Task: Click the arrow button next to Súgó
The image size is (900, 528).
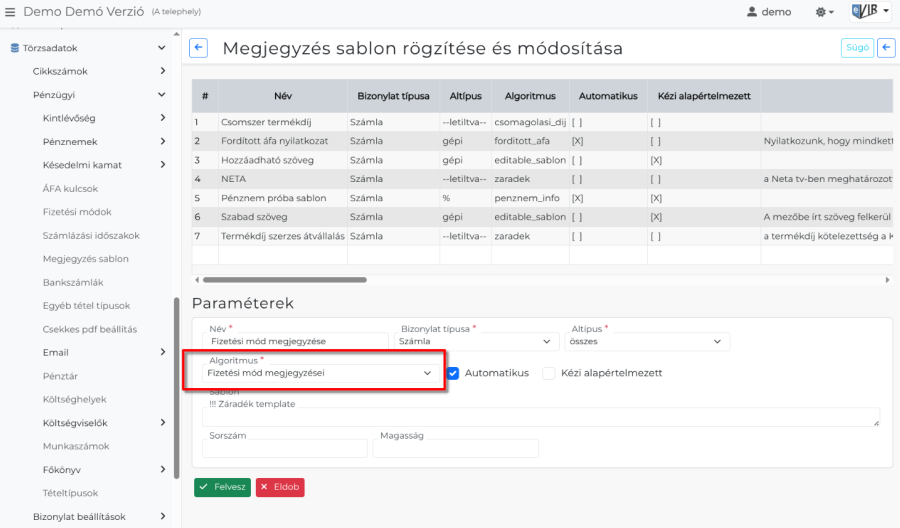Action: 886,48
